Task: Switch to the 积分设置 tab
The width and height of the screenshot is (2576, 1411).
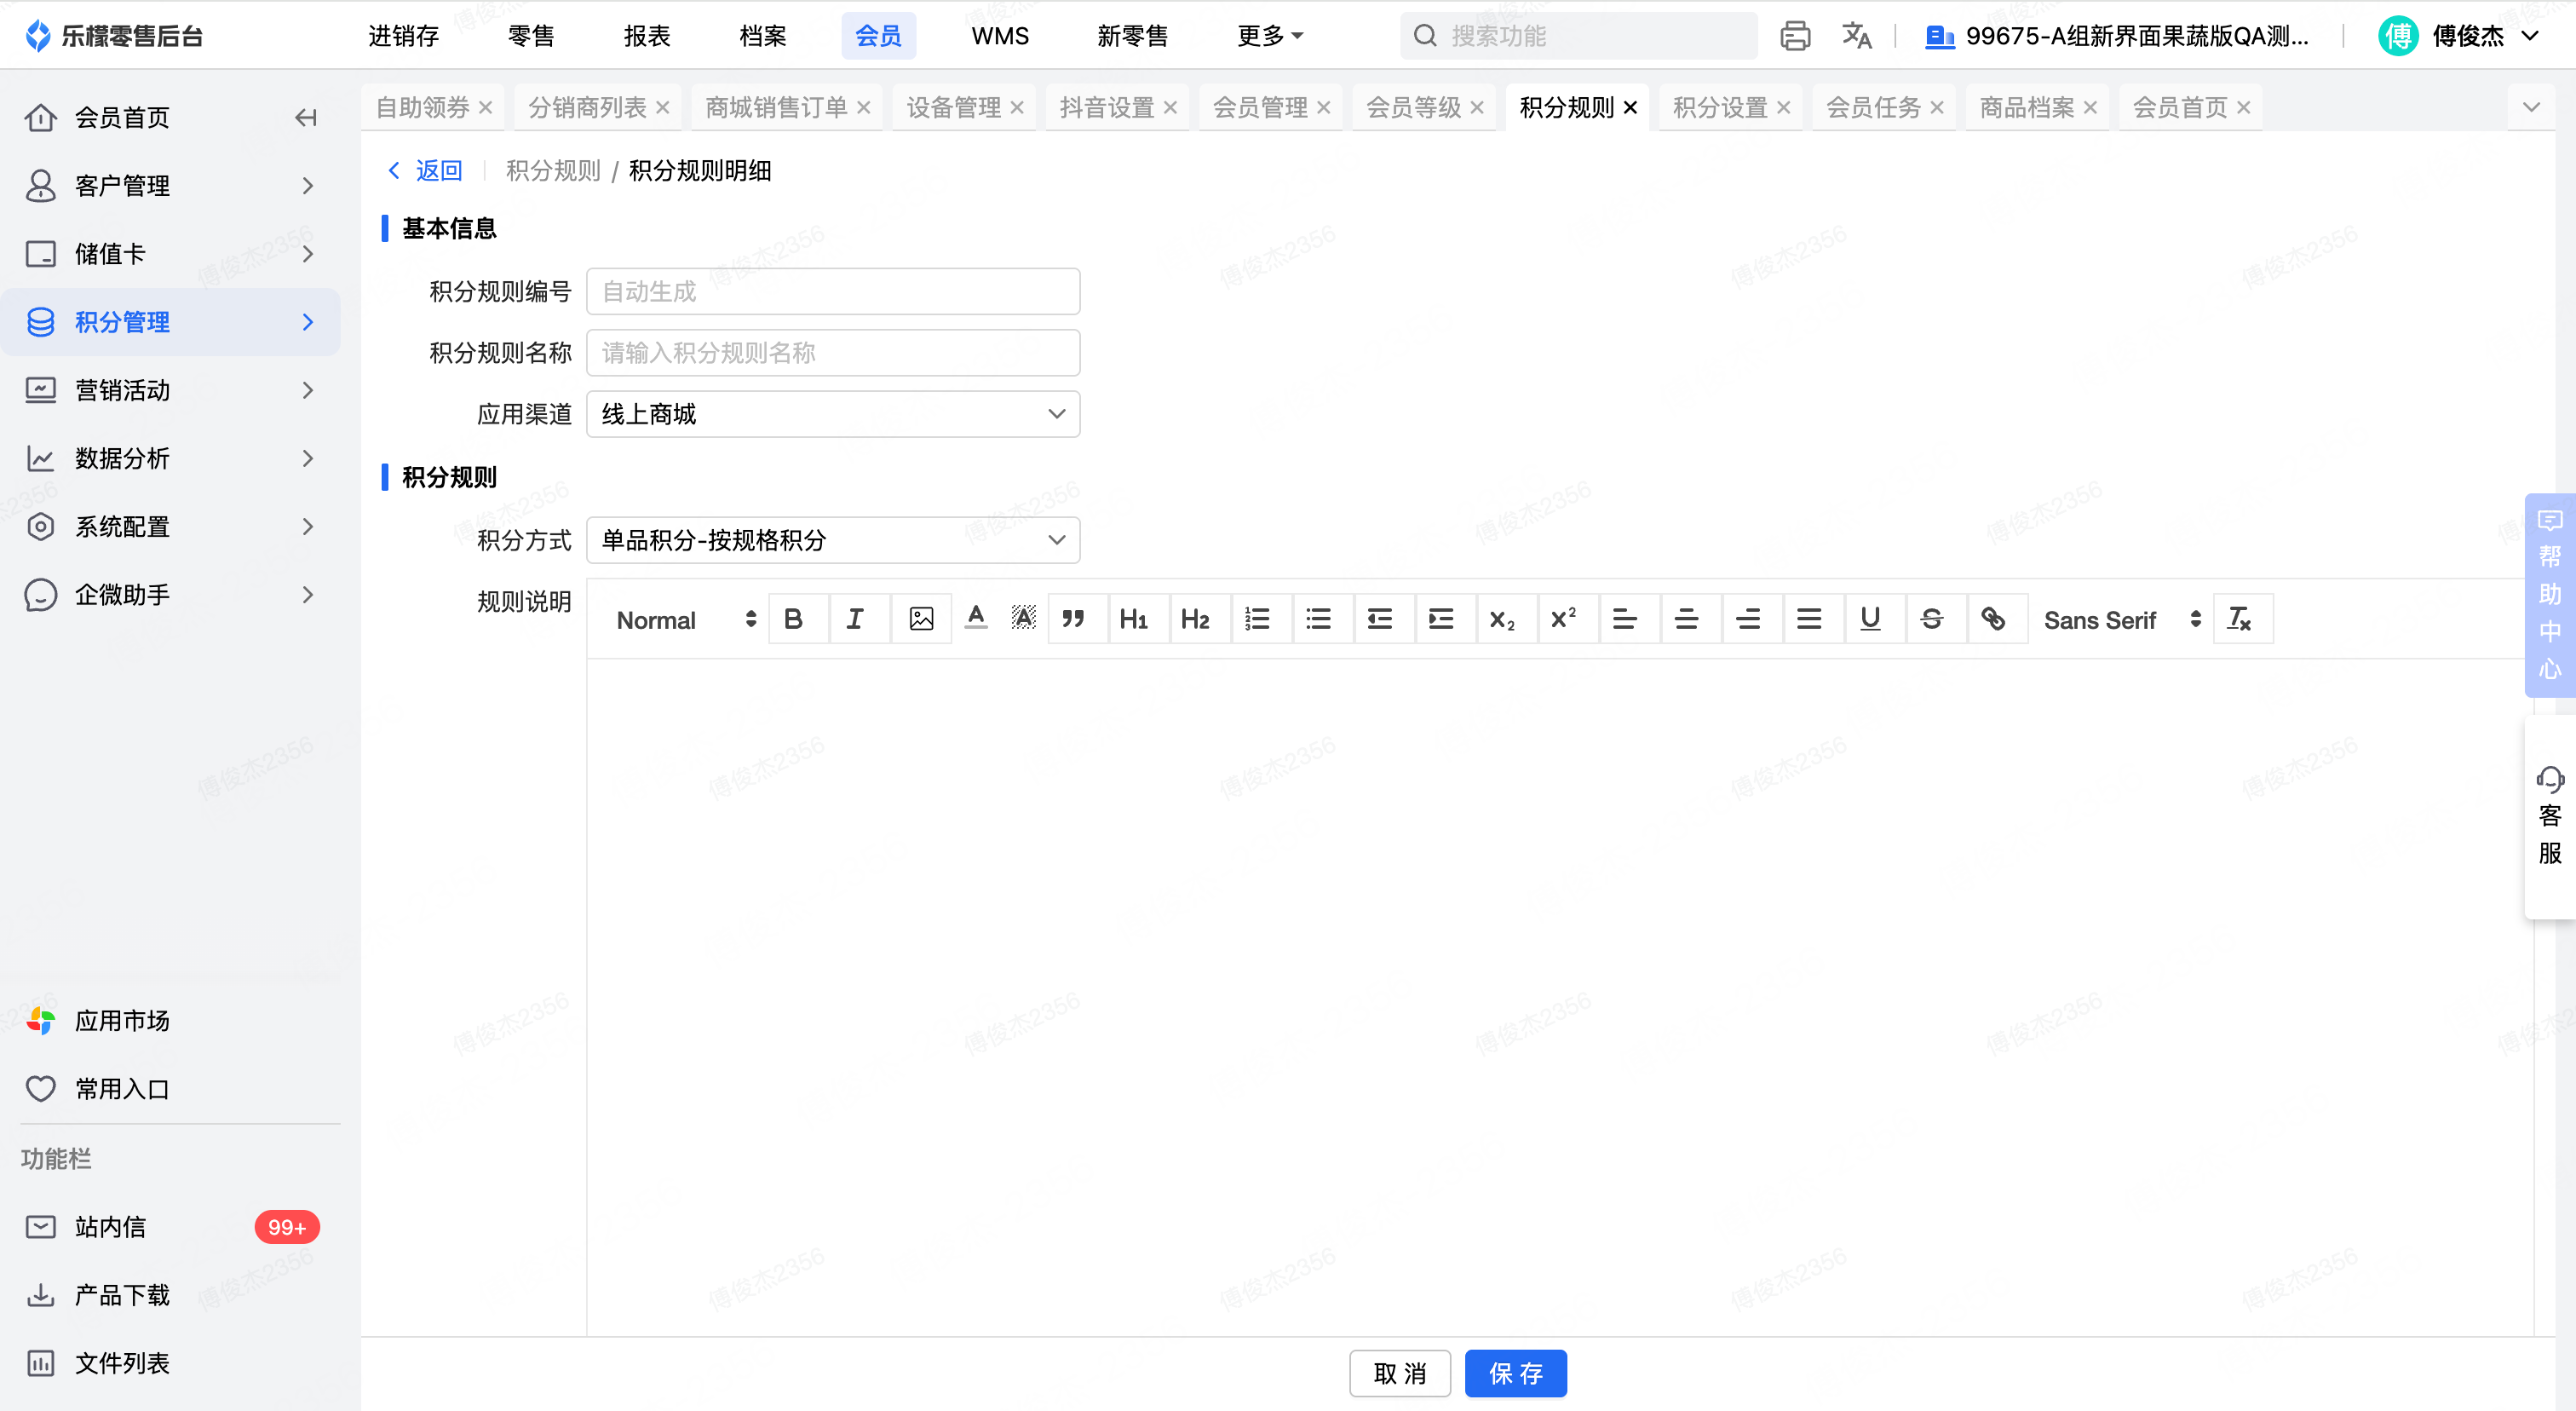Action: pyautogui.click(x=1719, y=108)
